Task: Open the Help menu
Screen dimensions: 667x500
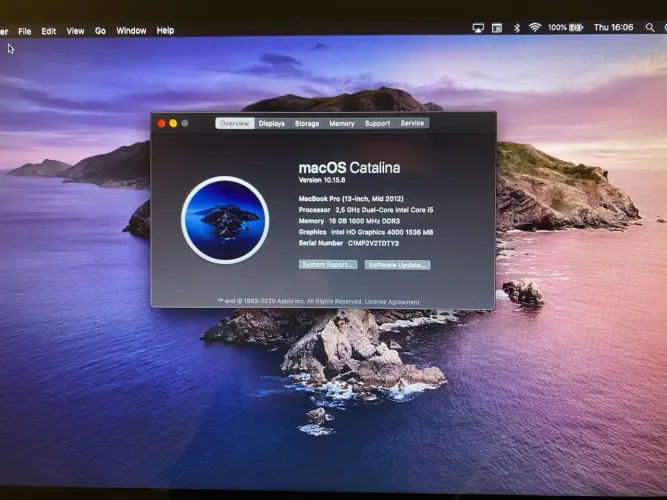Action: [165, 31]
